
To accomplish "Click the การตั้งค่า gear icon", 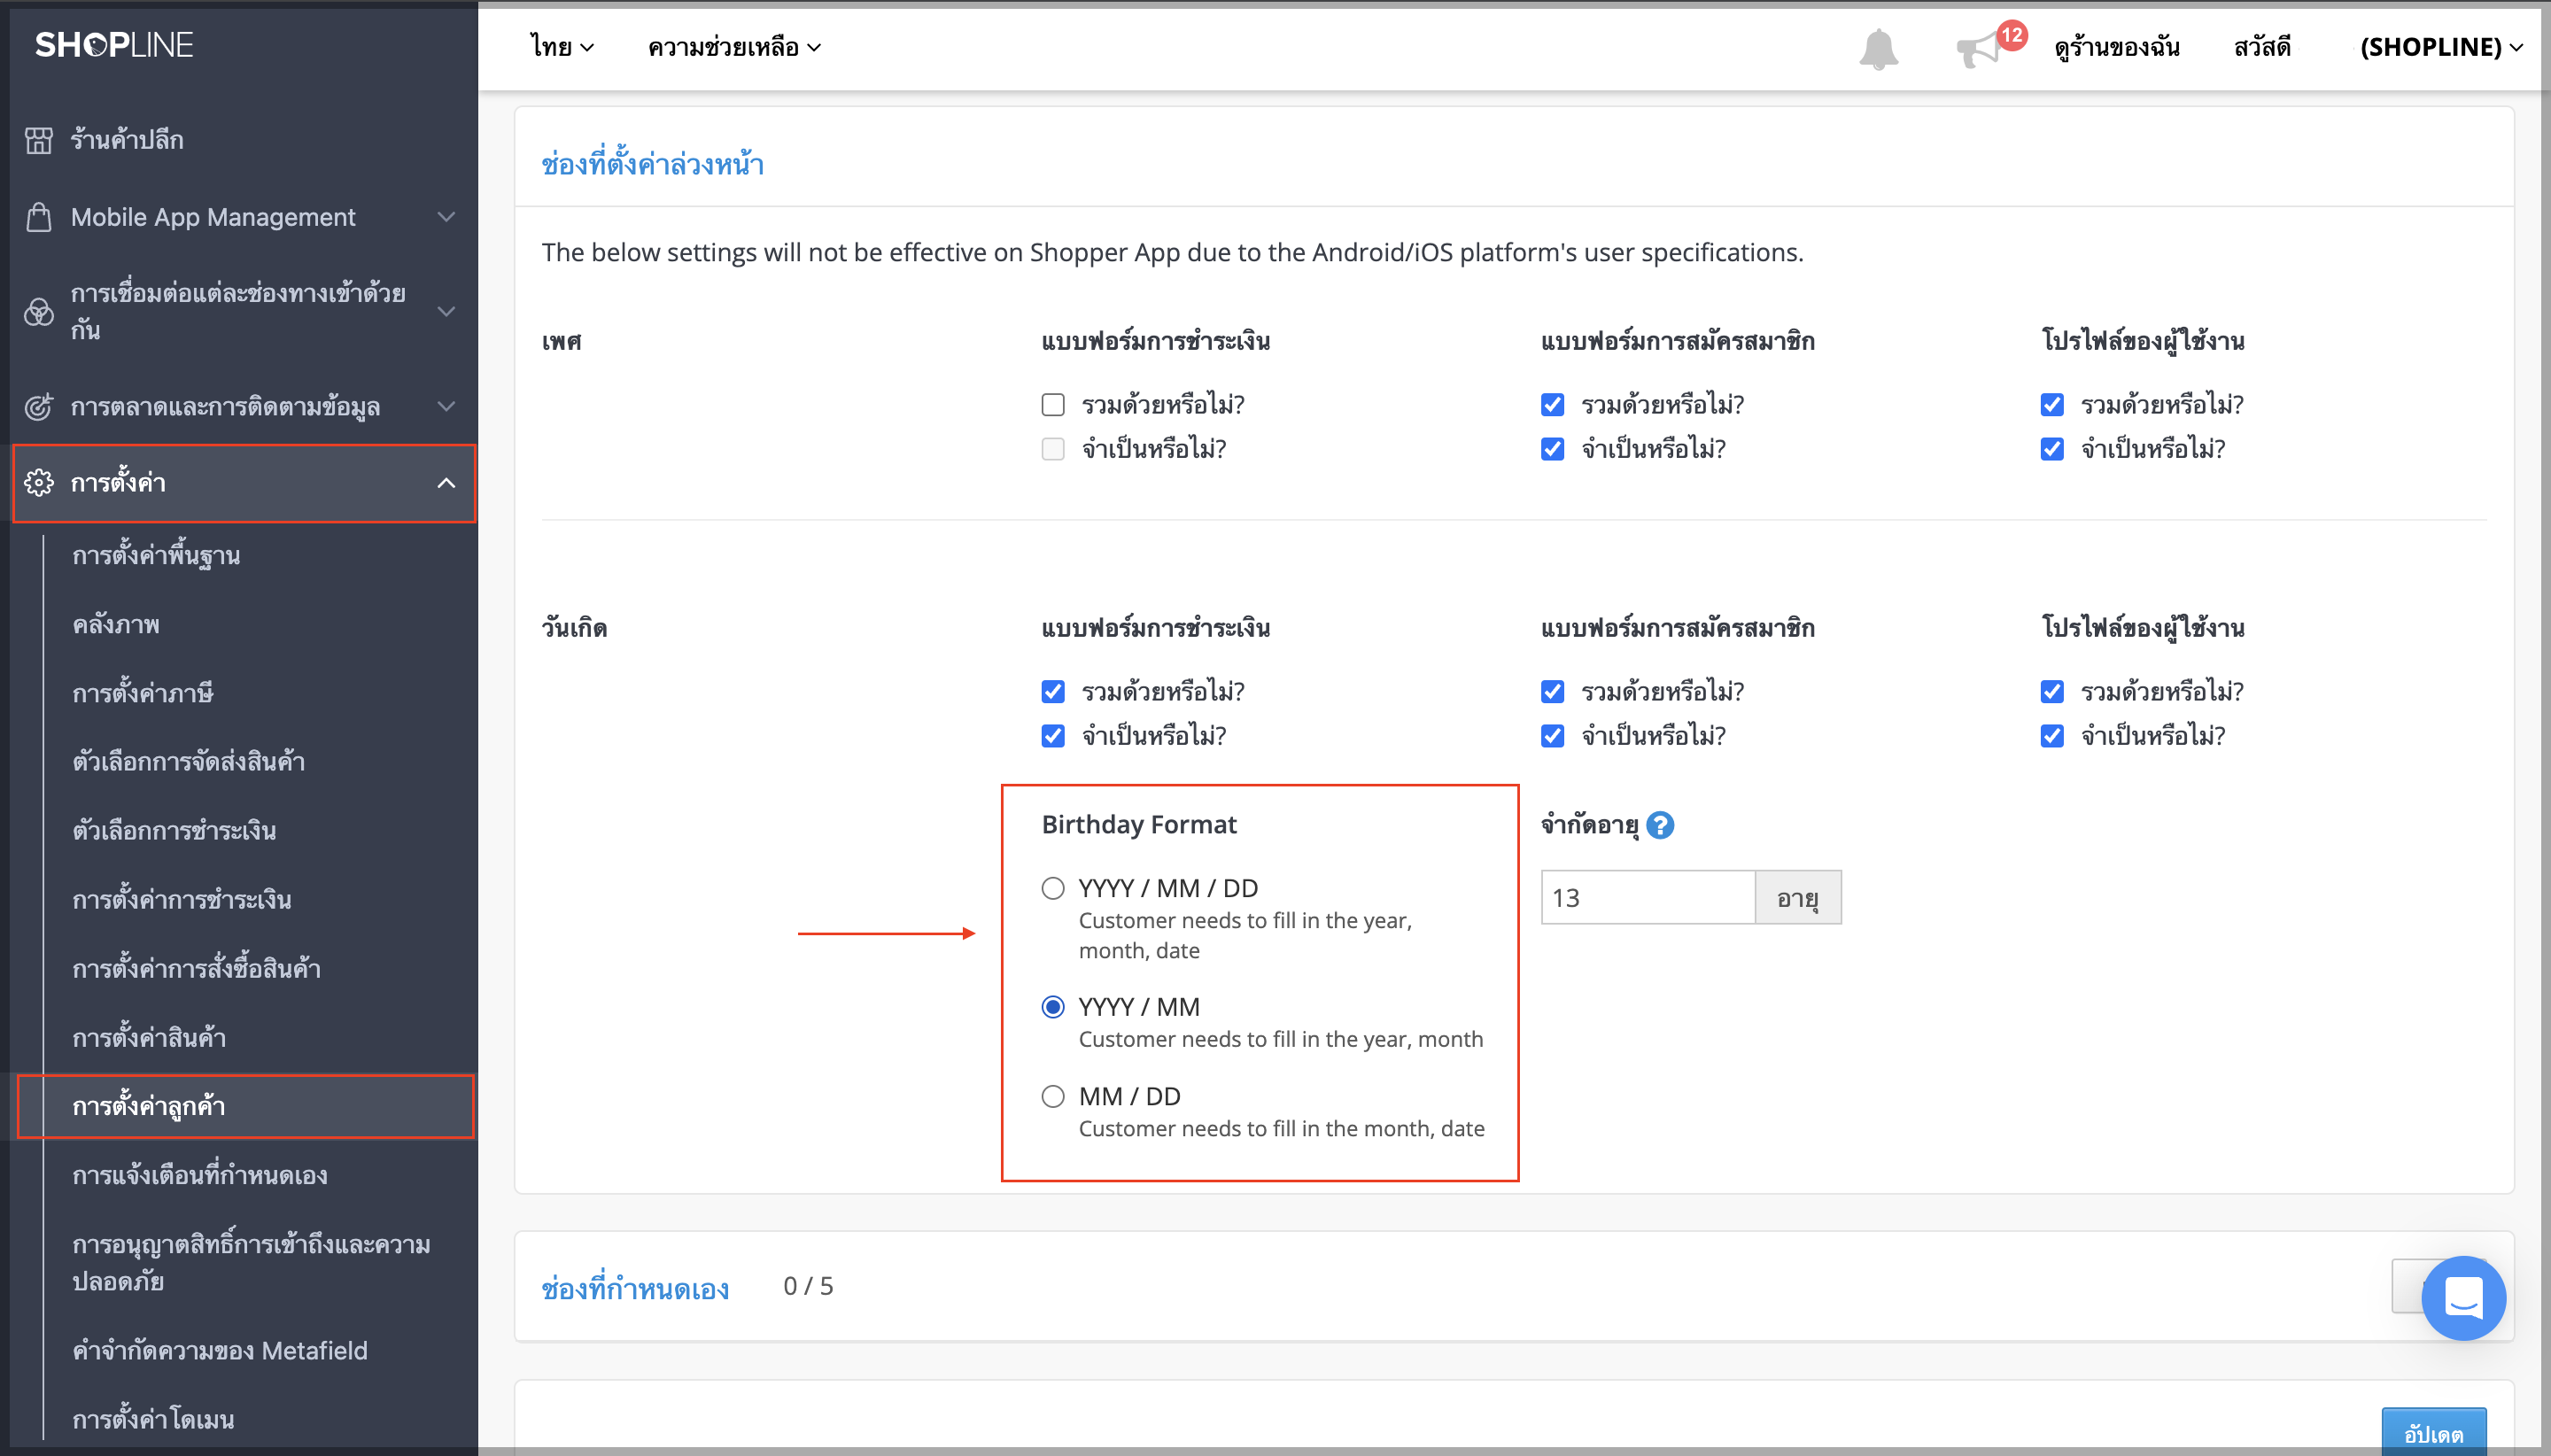I will 39,483.
